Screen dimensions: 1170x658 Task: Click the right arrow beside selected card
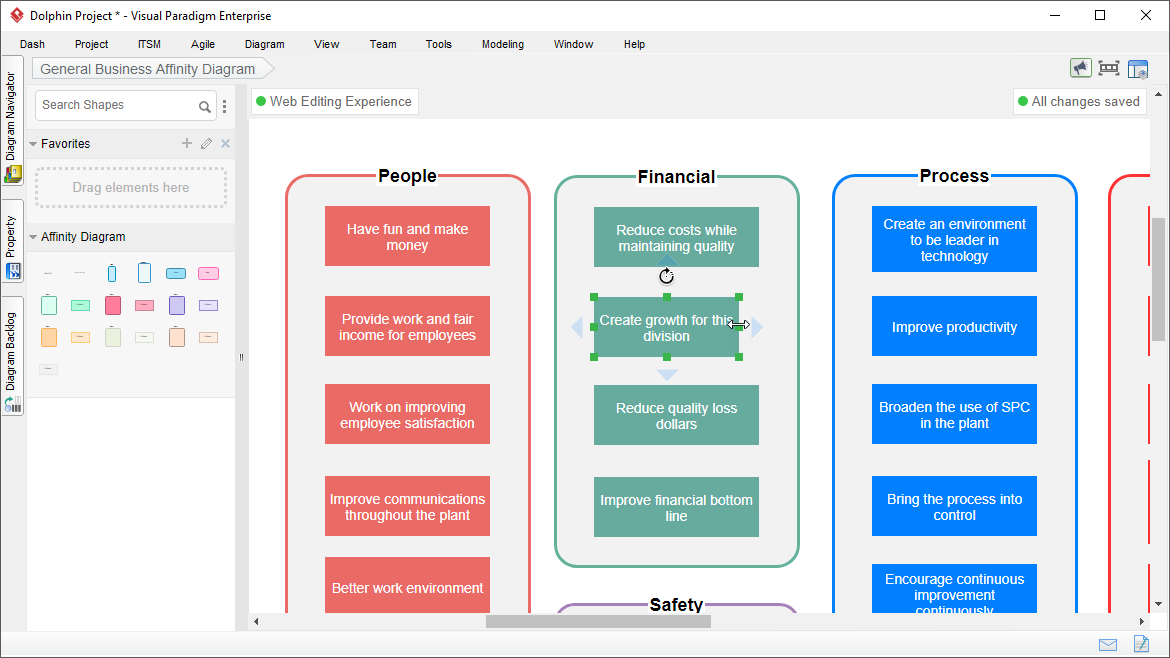coord(757,327)
